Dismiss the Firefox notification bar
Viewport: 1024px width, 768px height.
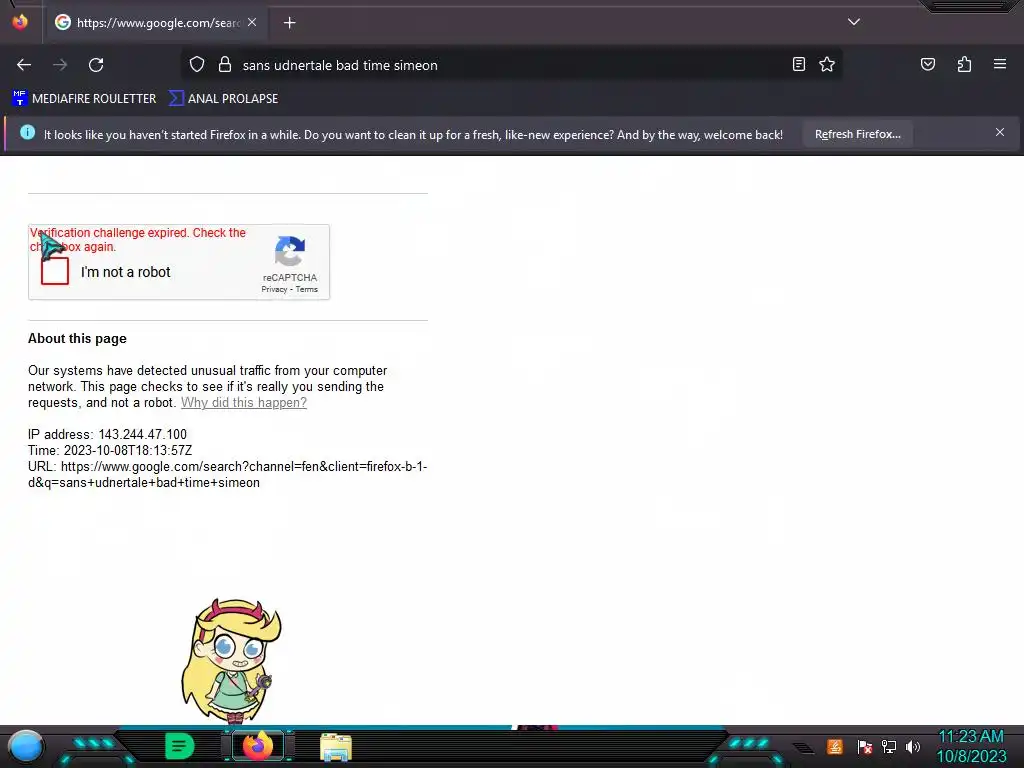click(x=1000, y=132)
